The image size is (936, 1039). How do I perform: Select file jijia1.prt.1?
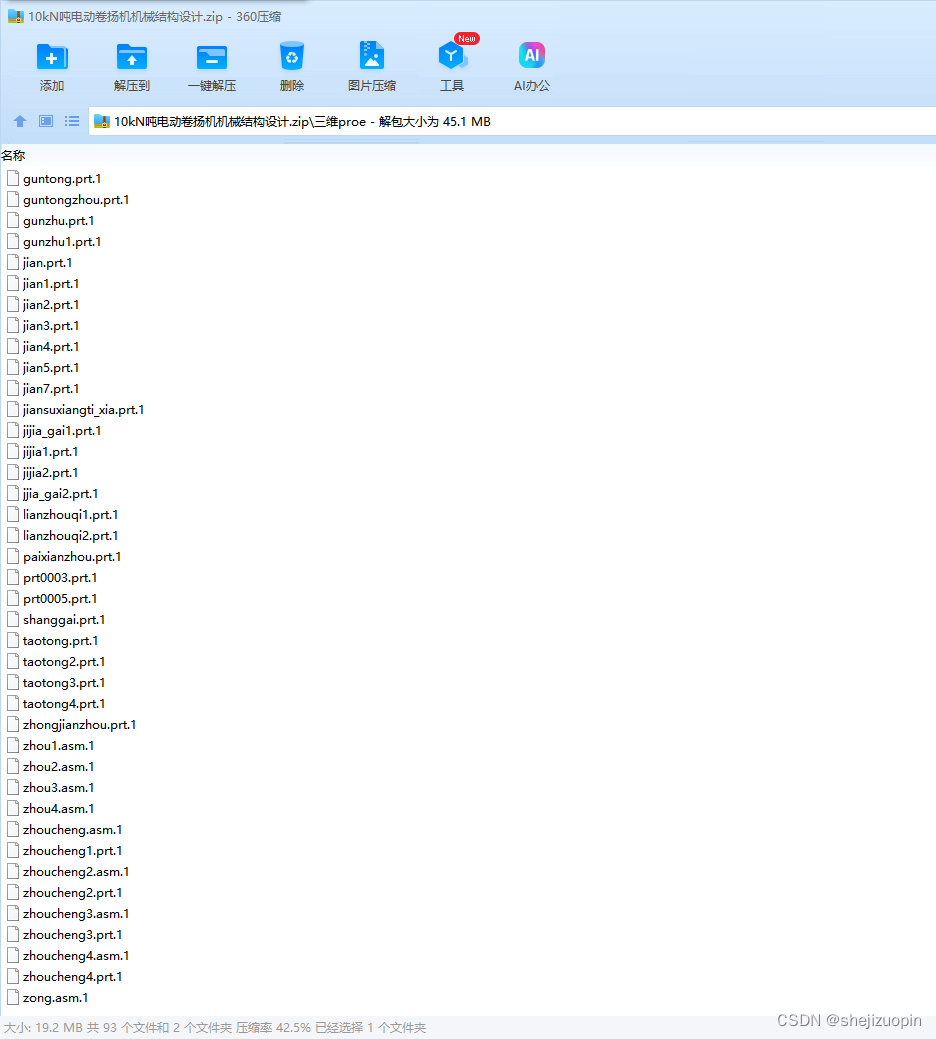pyautogui.click(x=43, y=452)
